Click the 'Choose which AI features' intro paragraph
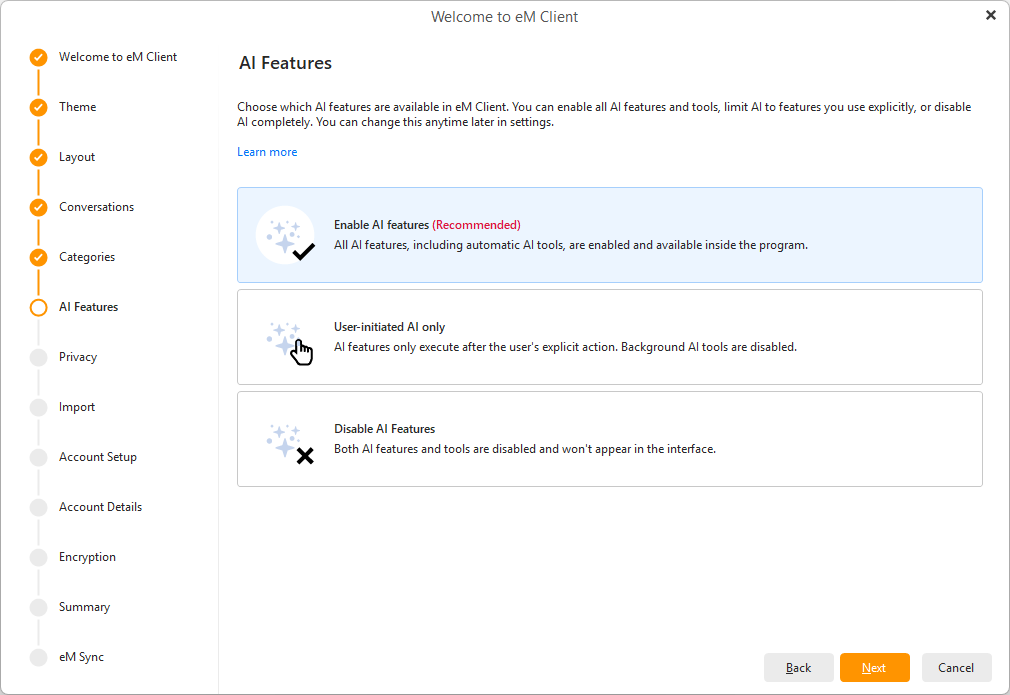Image resolution: width=1010 pixels, height=695 pixels. coord(604,115)
